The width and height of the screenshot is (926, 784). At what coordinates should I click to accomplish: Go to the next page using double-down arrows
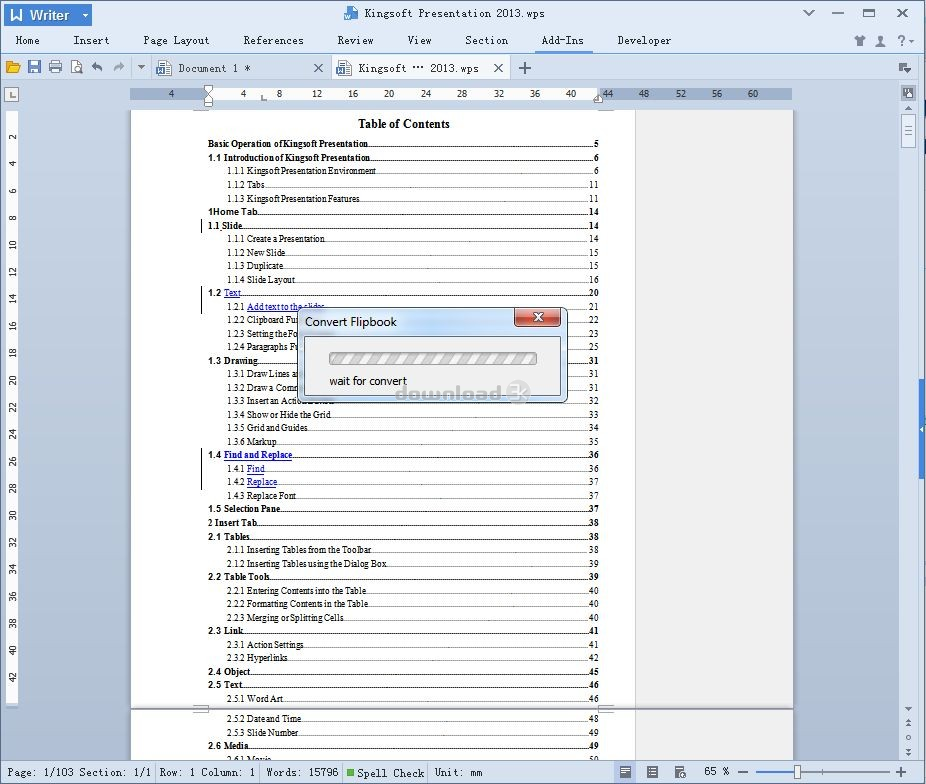908,752
